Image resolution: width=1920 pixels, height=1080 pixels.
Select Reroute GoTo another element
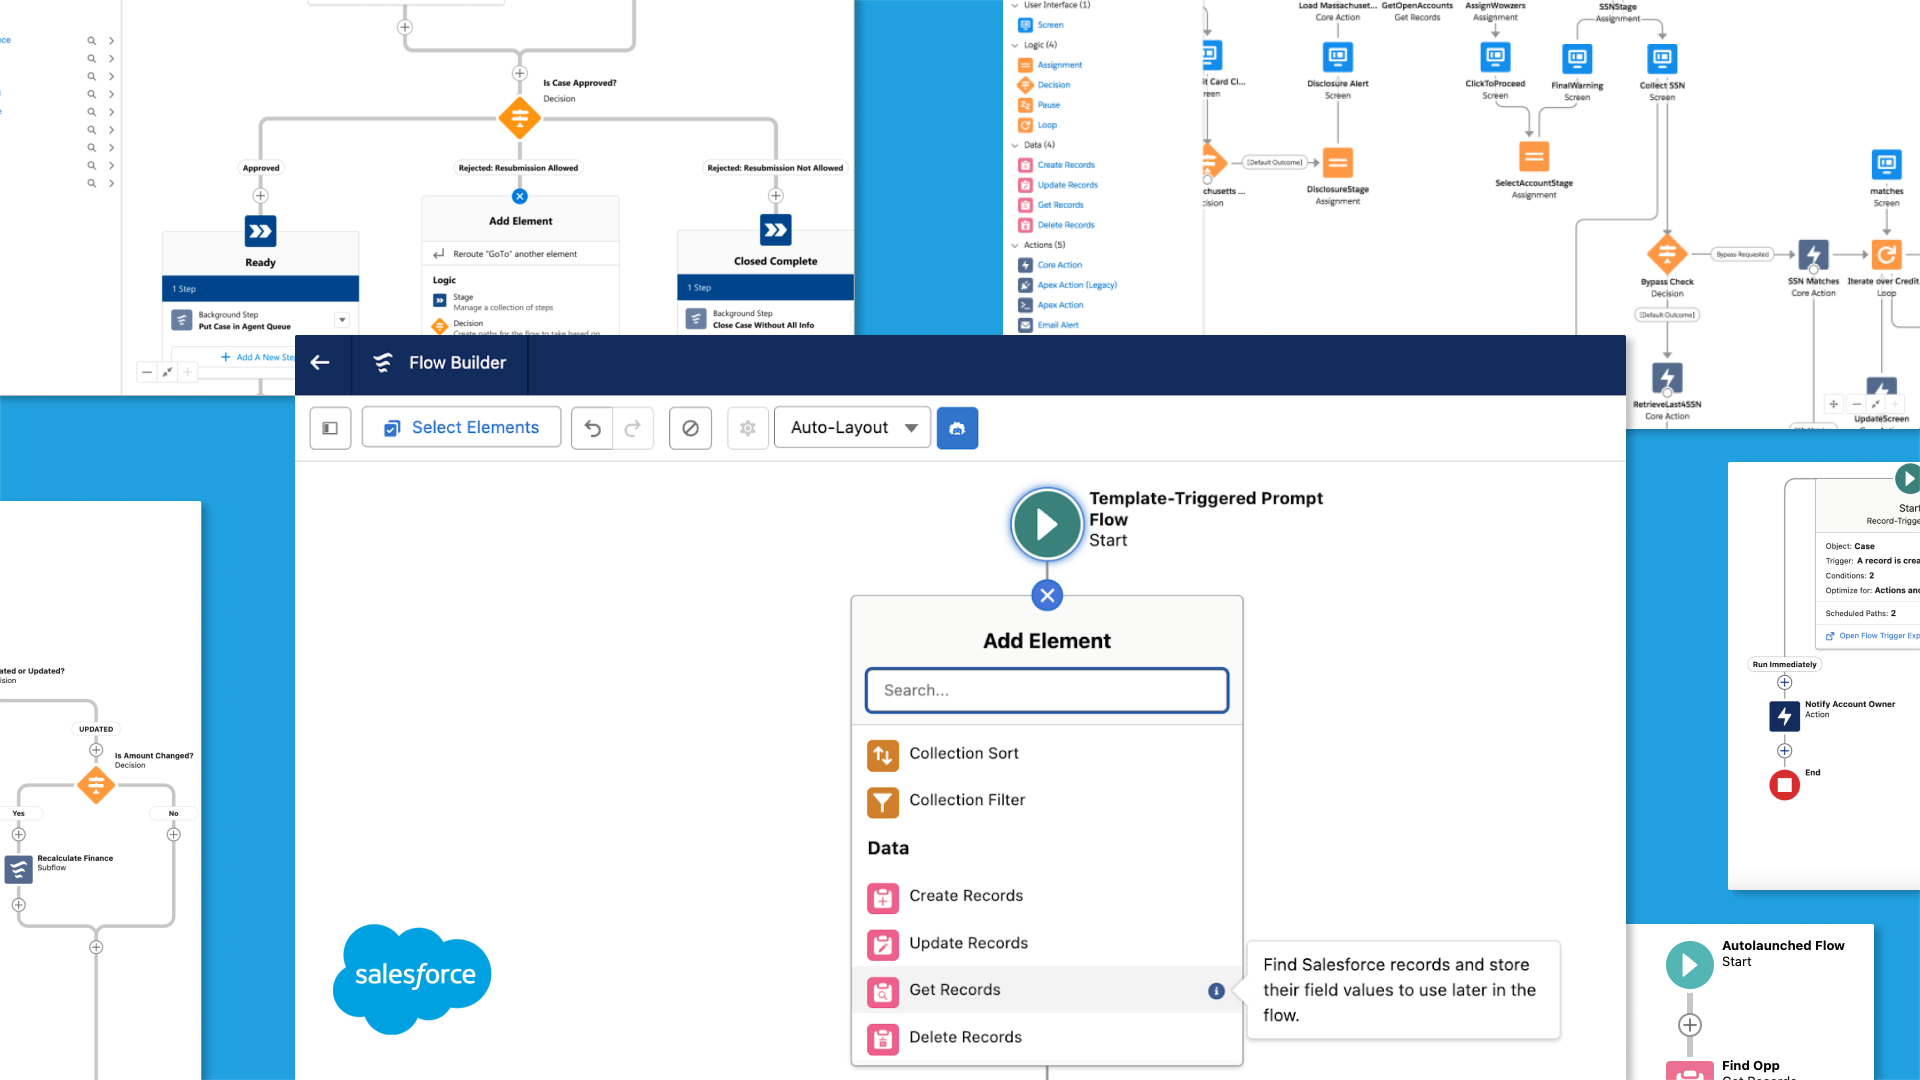[x=520, y=254]
